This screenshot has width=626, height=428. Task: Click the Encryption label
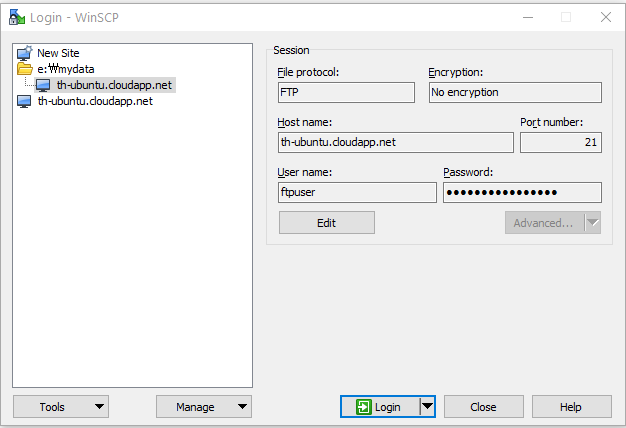(x=456, y=72)
